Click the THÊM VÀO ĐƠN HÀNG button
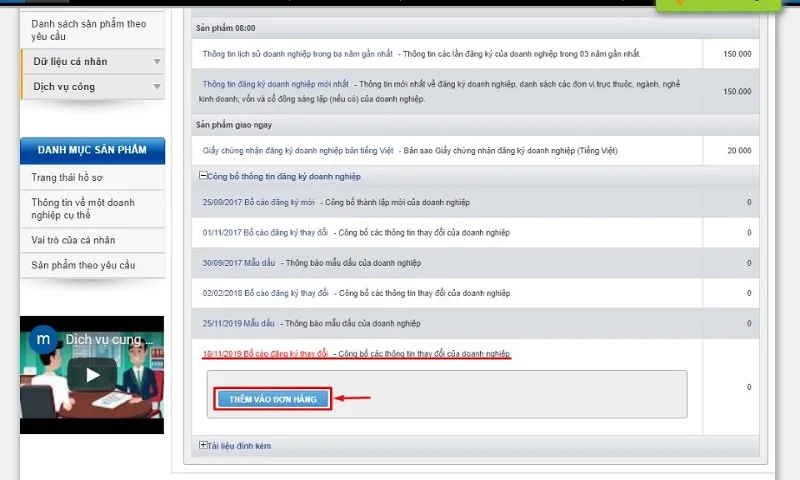 (273, 399)
